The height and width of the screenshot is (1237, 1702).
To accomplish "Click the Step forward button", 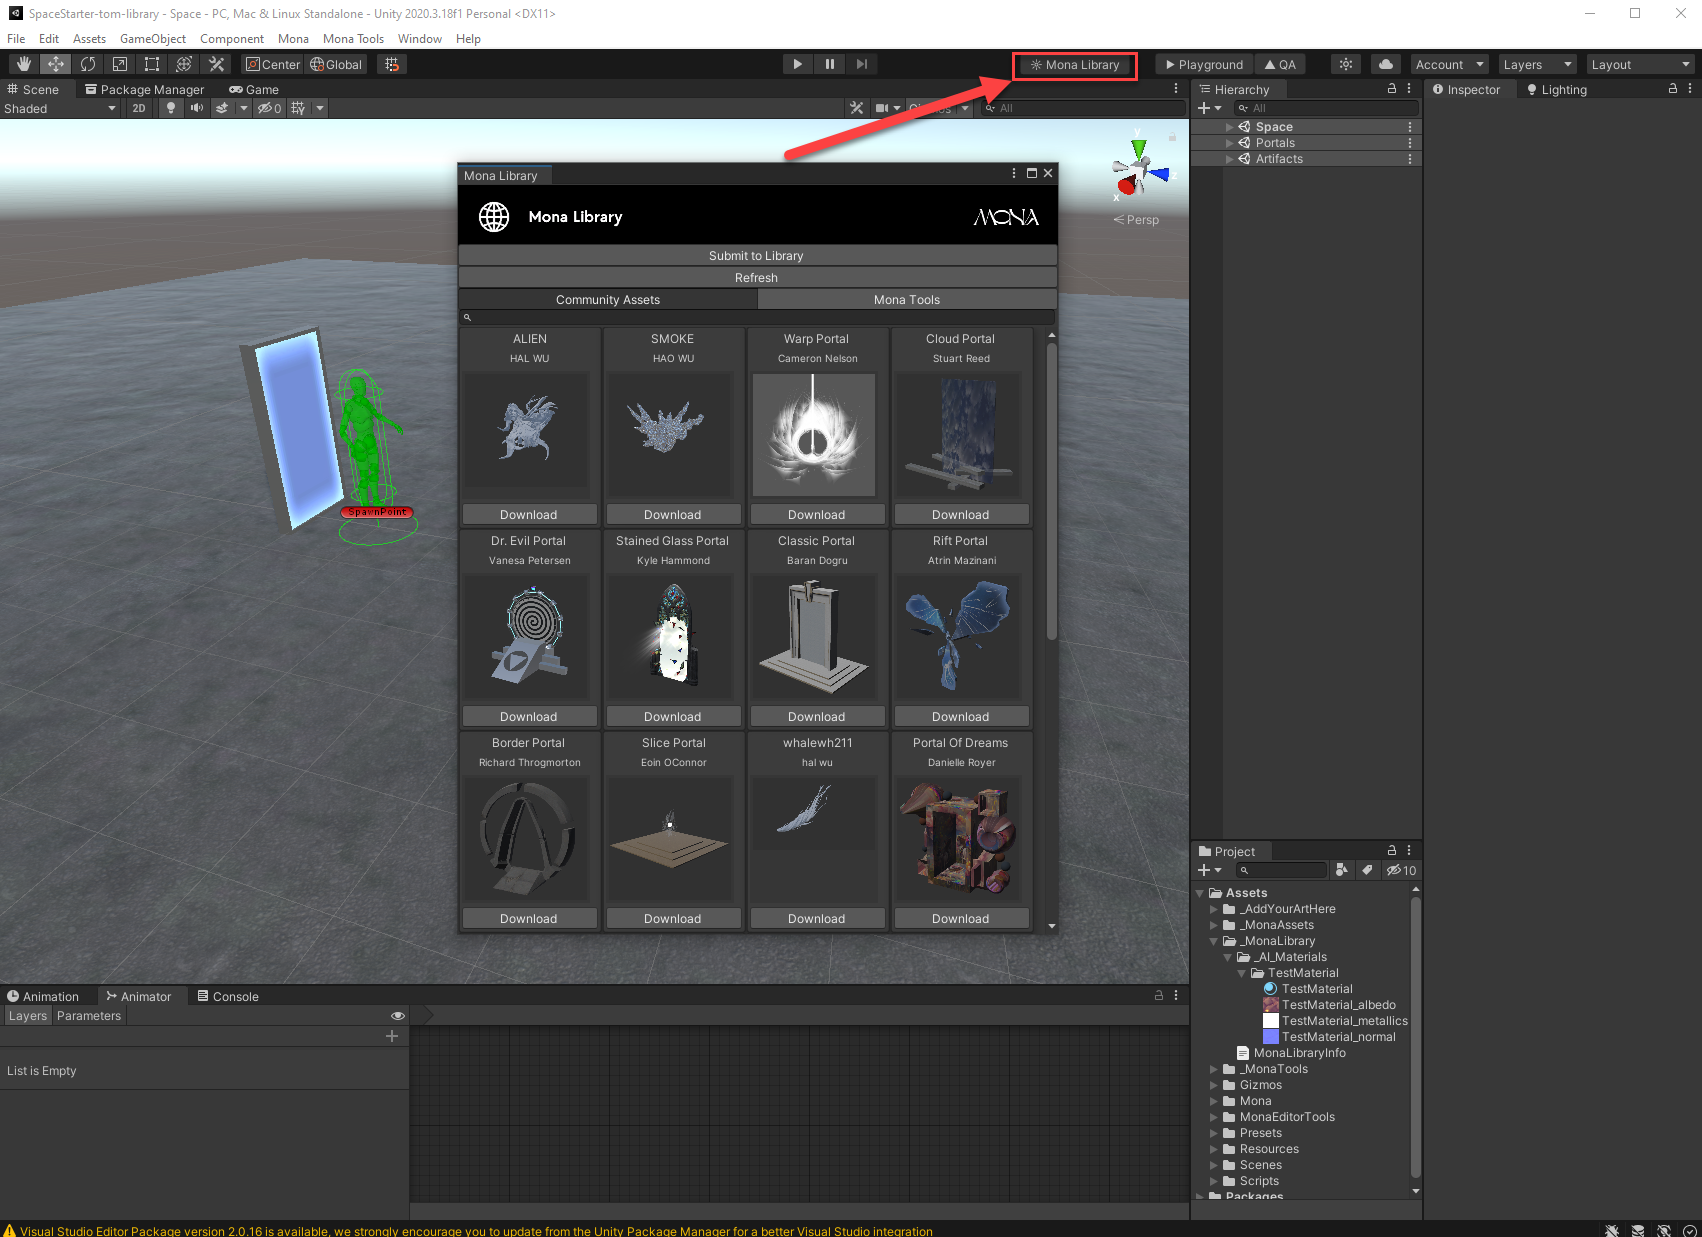I will [862, 64].
